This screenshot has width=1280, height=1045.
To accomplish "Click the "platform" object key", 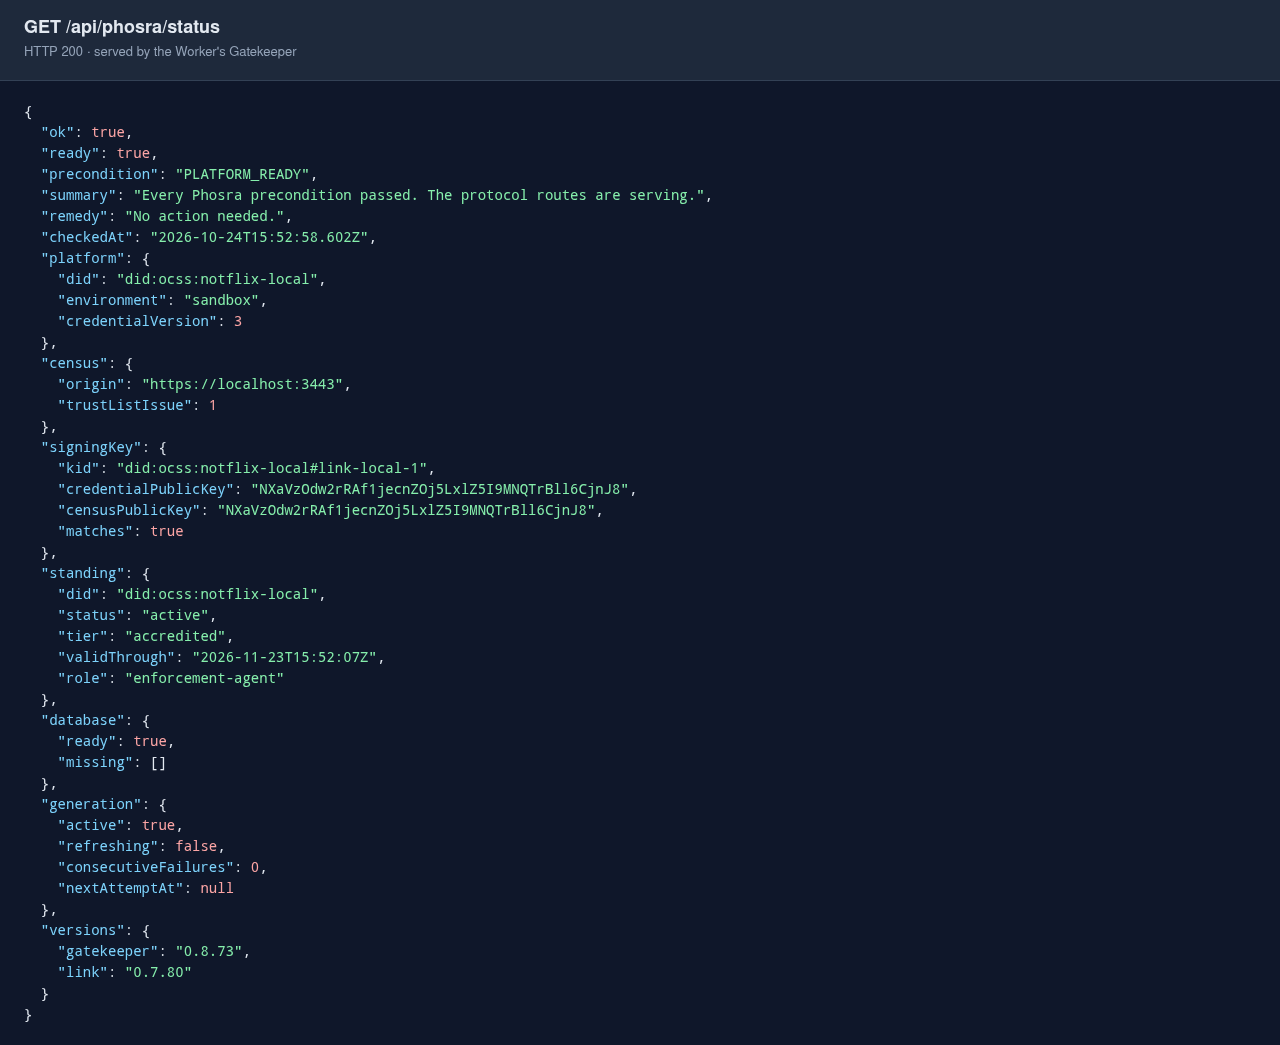I will [x=79, y=258].
